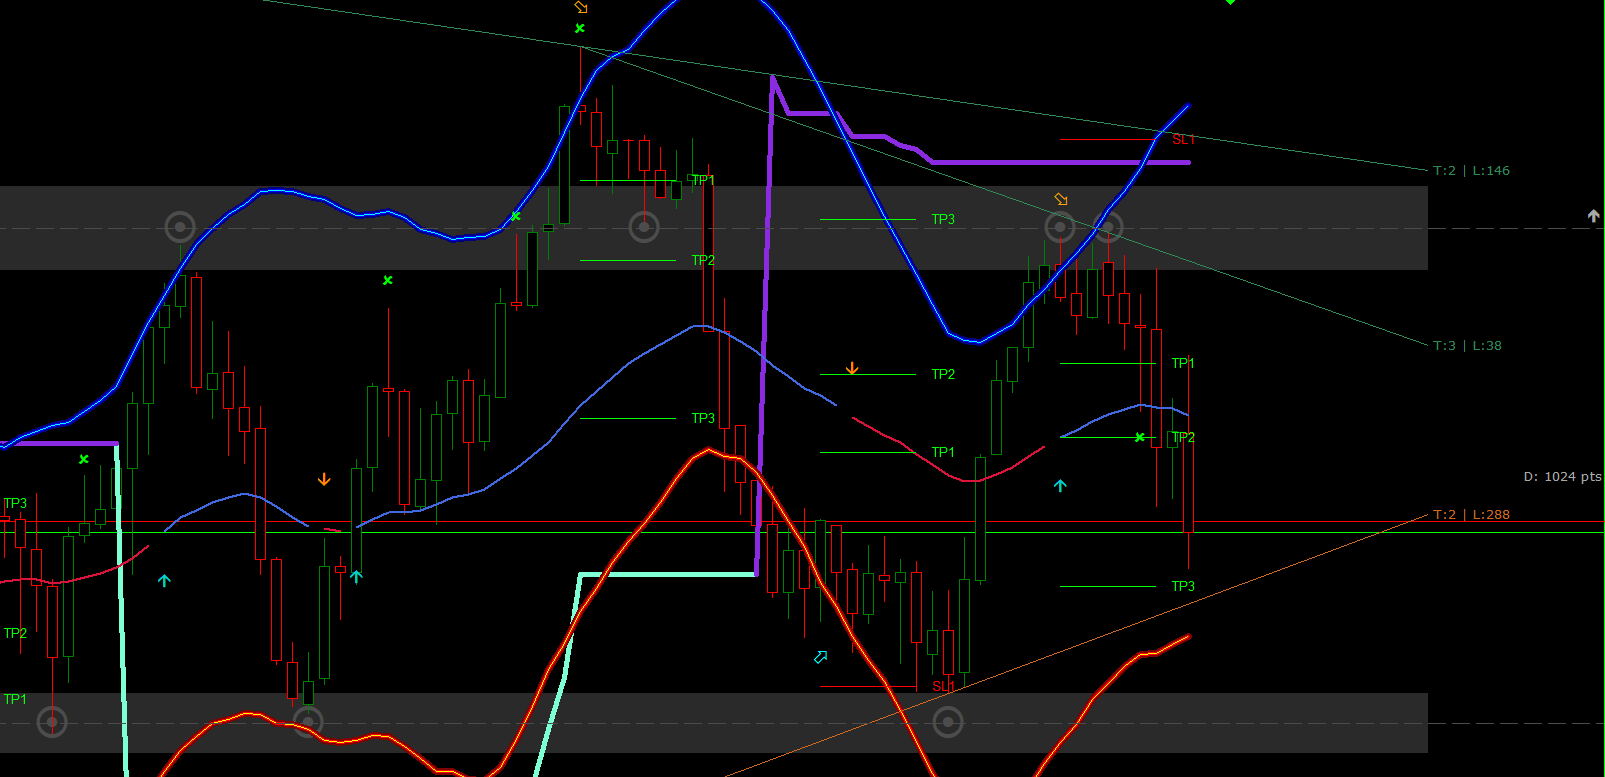Select the TP3 label inside the upper gray zone
This screenshot has height=777, width=1605.
[x=943, y=219]
